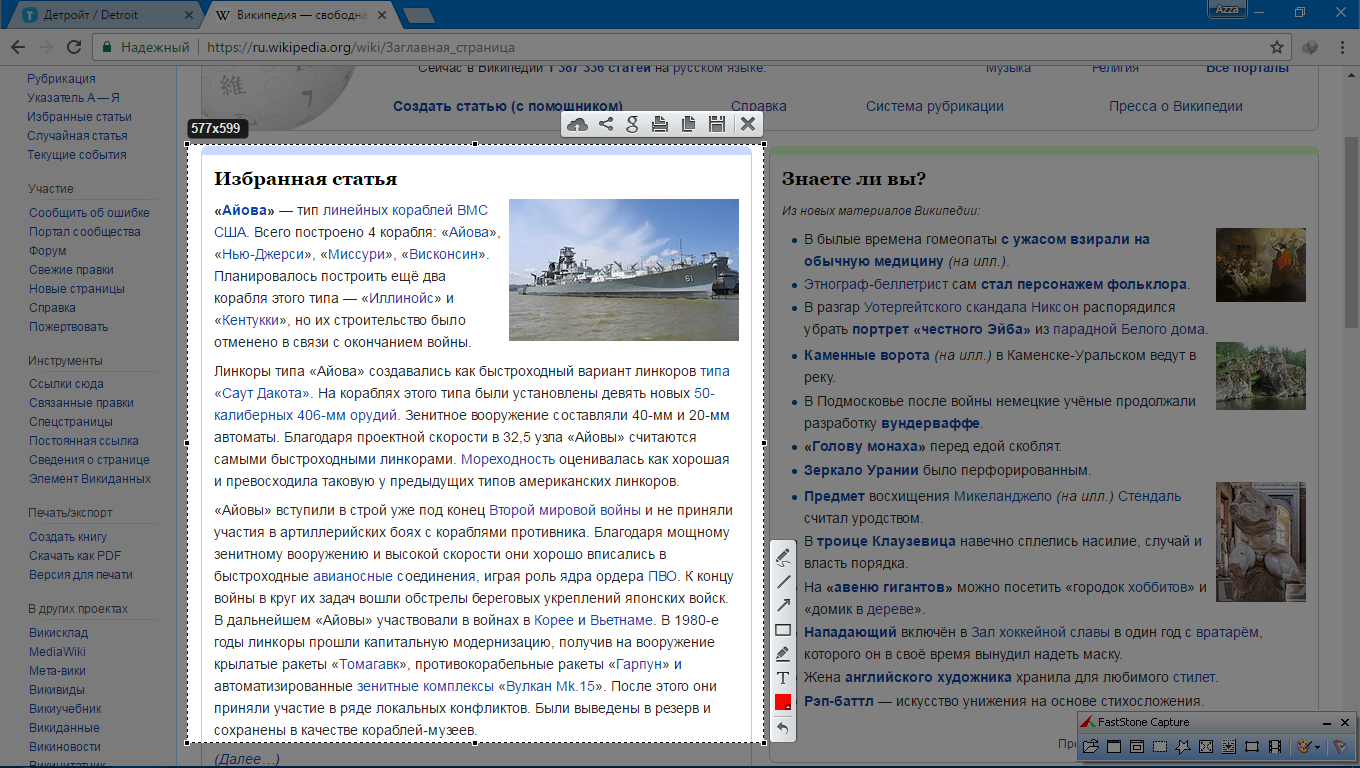Screen dimensions: 1360x768
Task: Capture full screen in FastStone
Action: (1206, 746)
